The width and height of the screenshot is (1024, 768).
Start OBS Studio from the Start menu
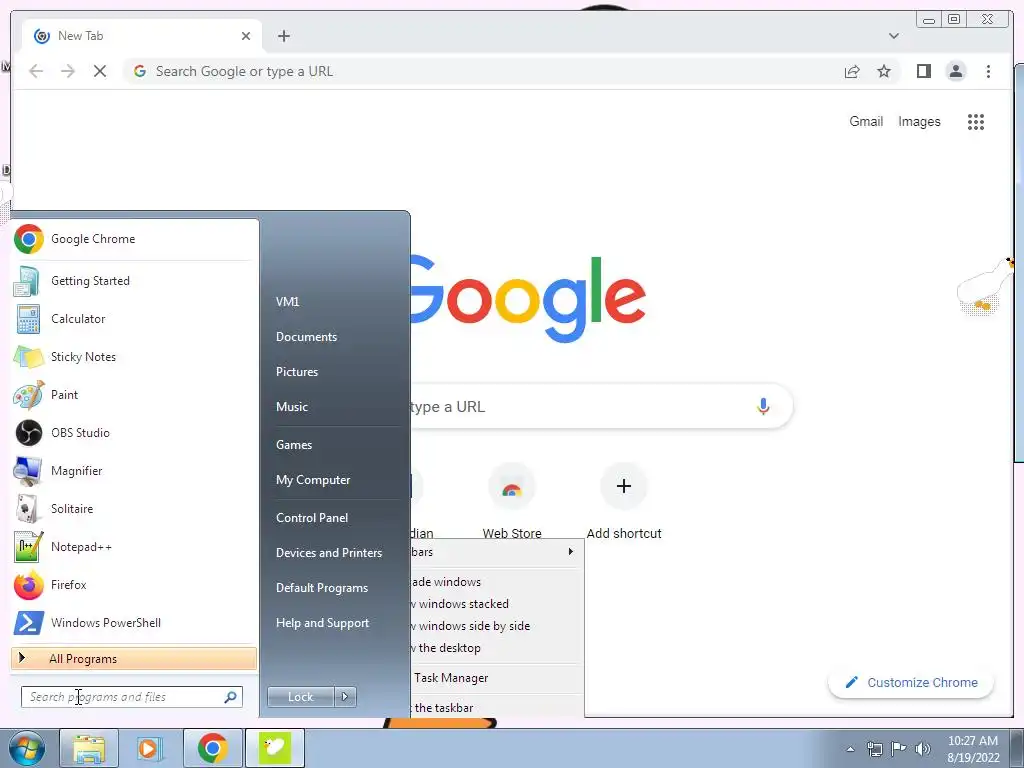134,432
